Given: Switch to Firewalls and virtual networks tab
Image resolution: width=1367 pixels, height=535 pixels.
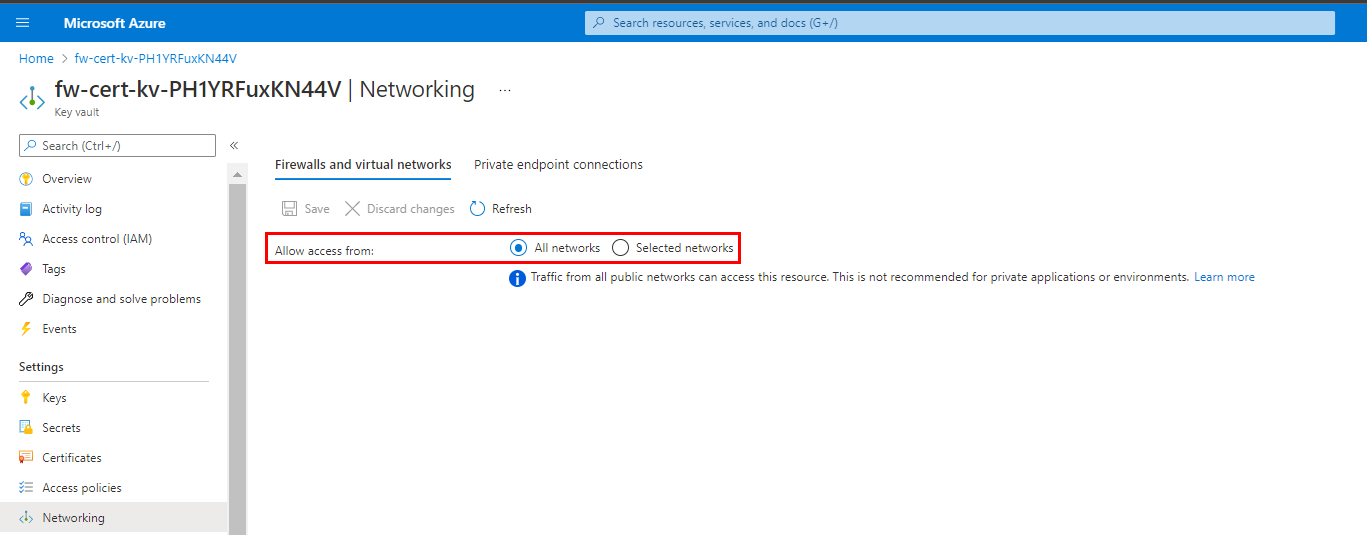Looking at the screenshot, I should pos(363,165).
